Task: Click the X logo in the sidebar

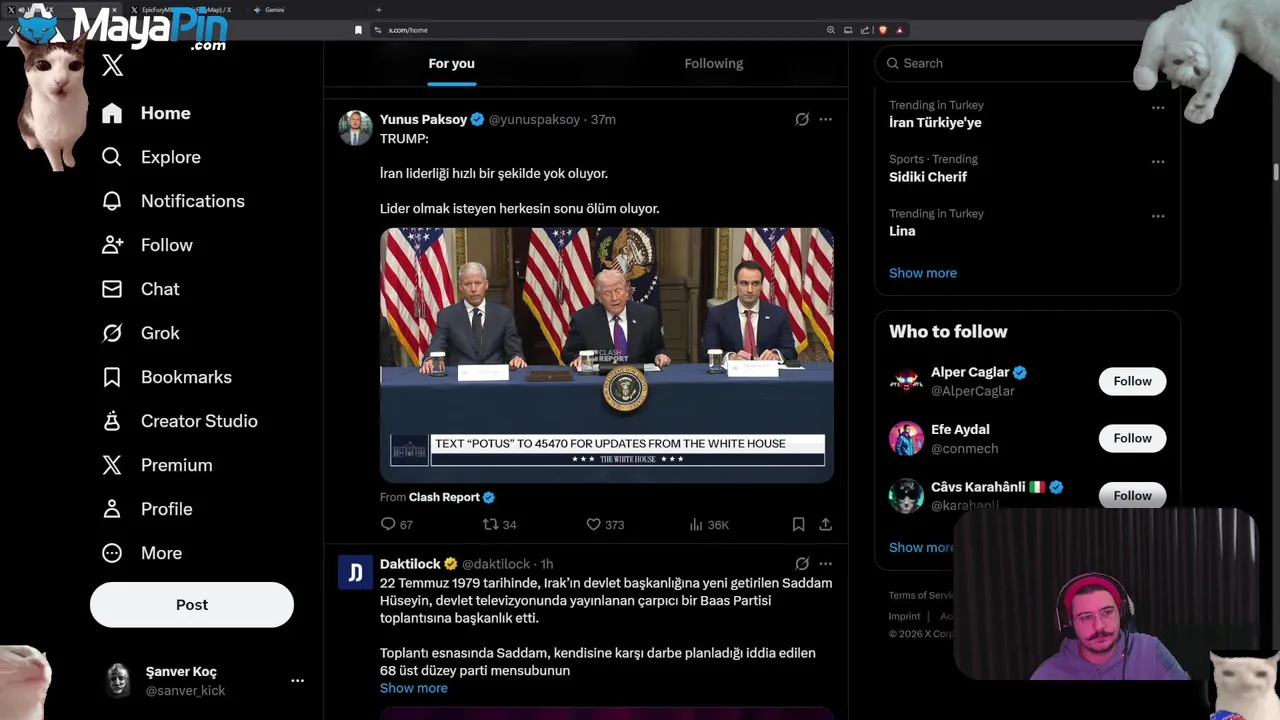Action: [x=112, y=66]
